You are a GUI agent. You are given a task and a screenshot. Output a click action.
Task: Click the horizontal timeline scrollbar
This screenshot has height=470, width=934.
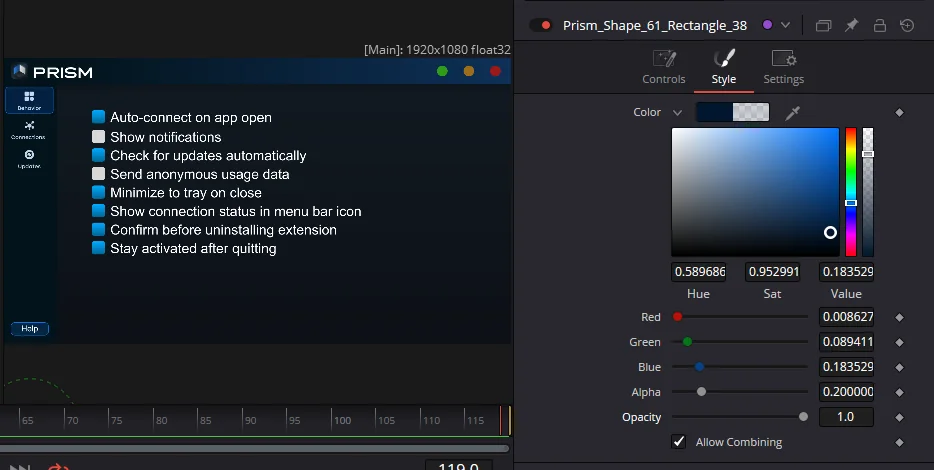click(254, 449)
